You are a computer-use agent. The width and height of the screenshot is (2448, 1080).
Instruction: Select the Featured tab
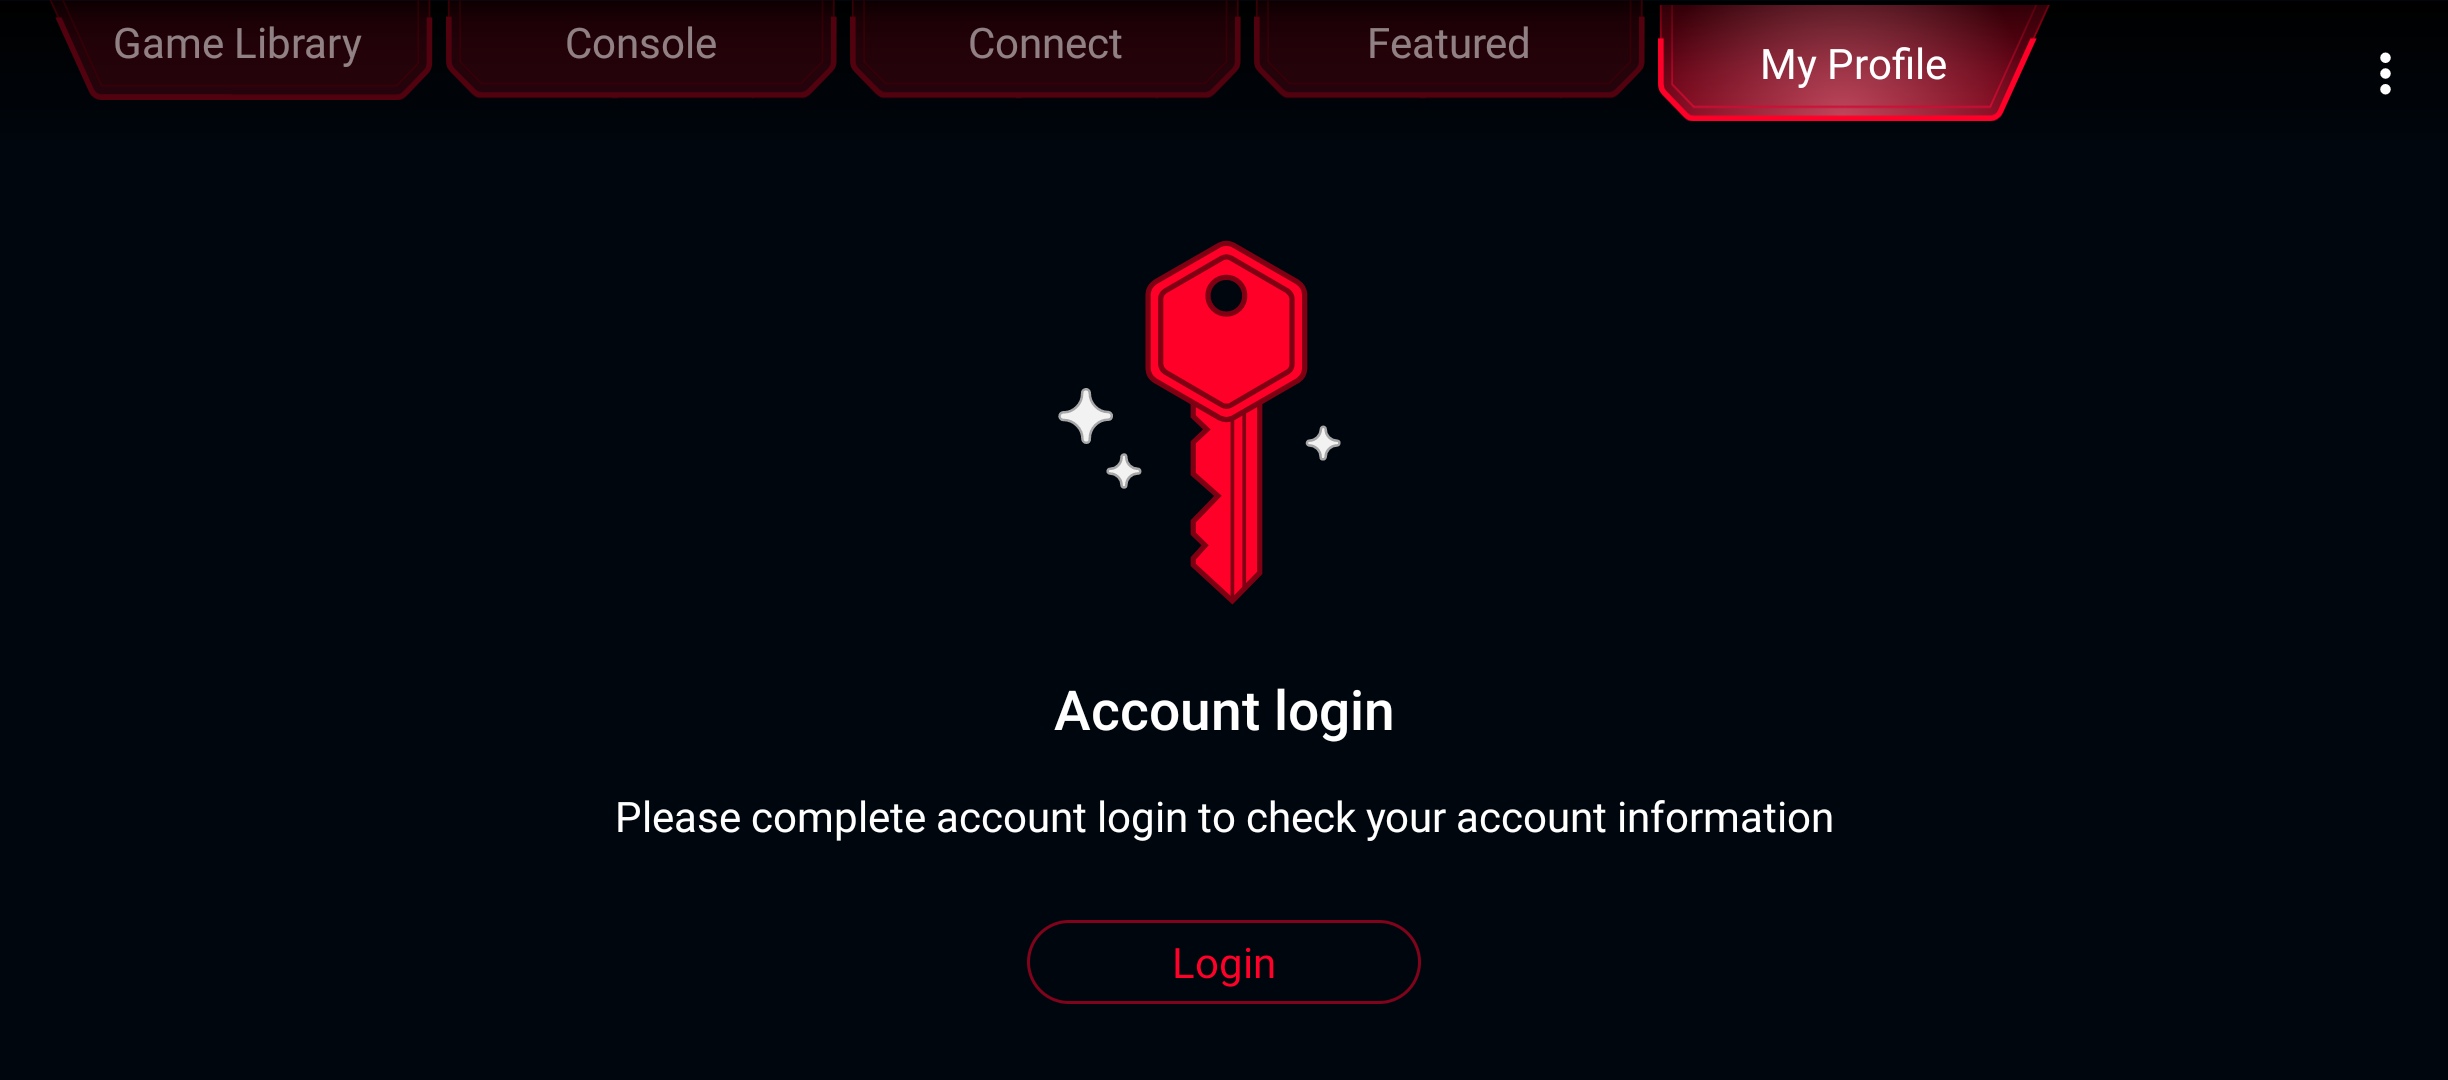(x=1448, y=46)
